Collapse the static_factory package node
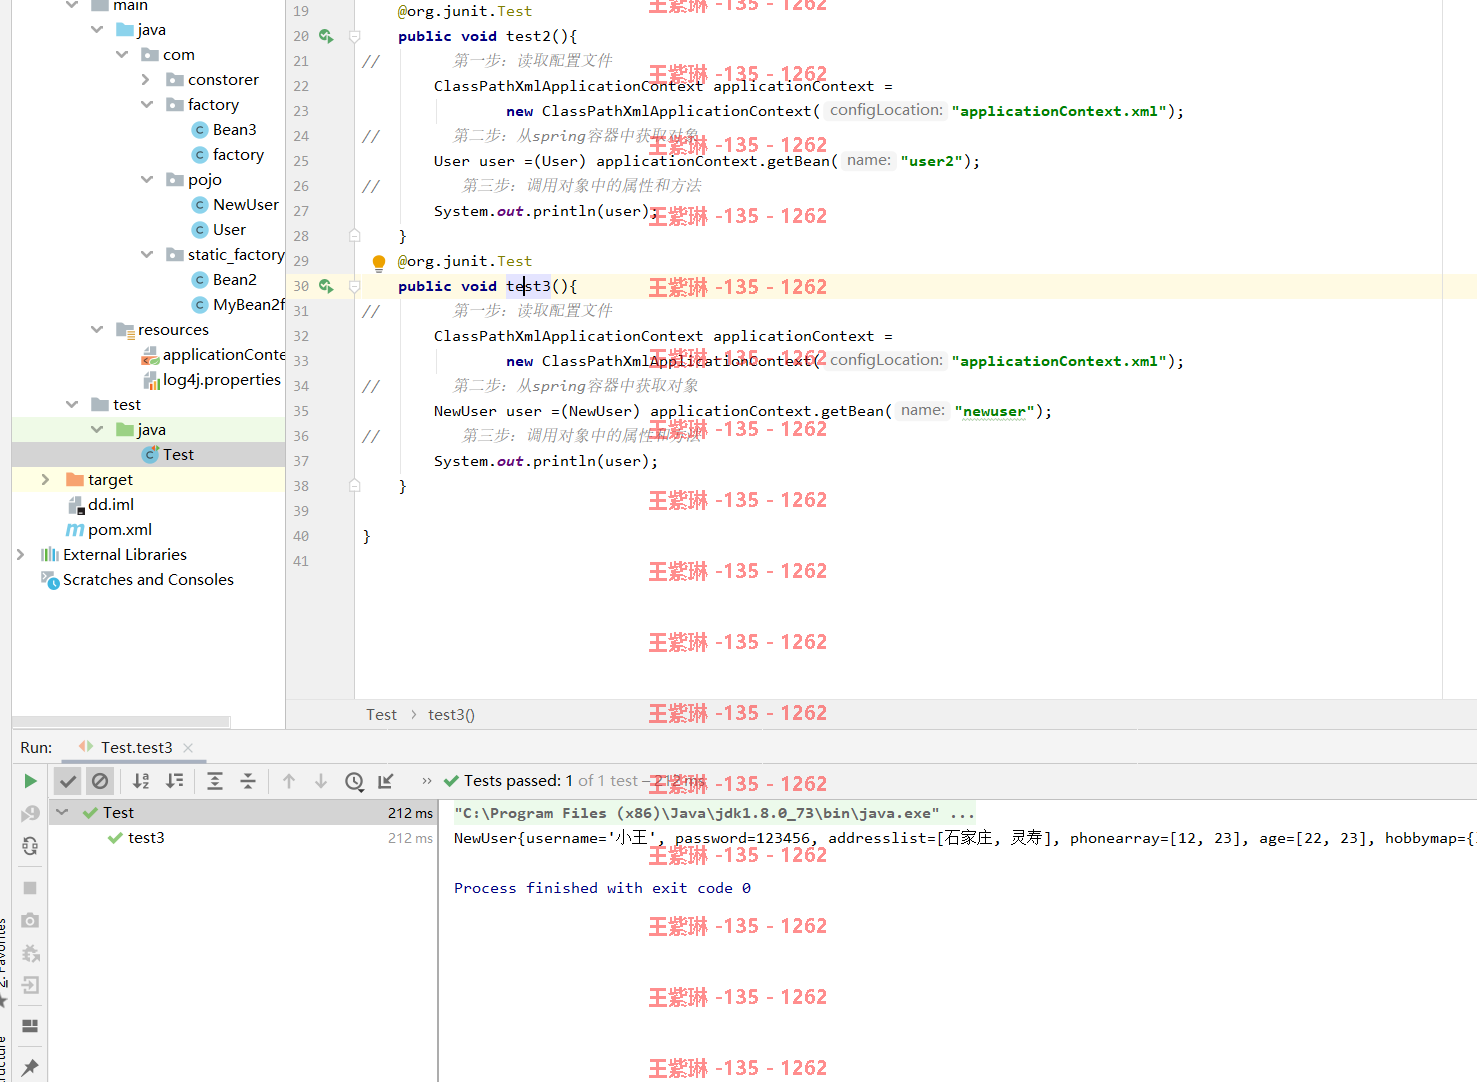This screenshot has height=1082, width=1477. point(147,254)
